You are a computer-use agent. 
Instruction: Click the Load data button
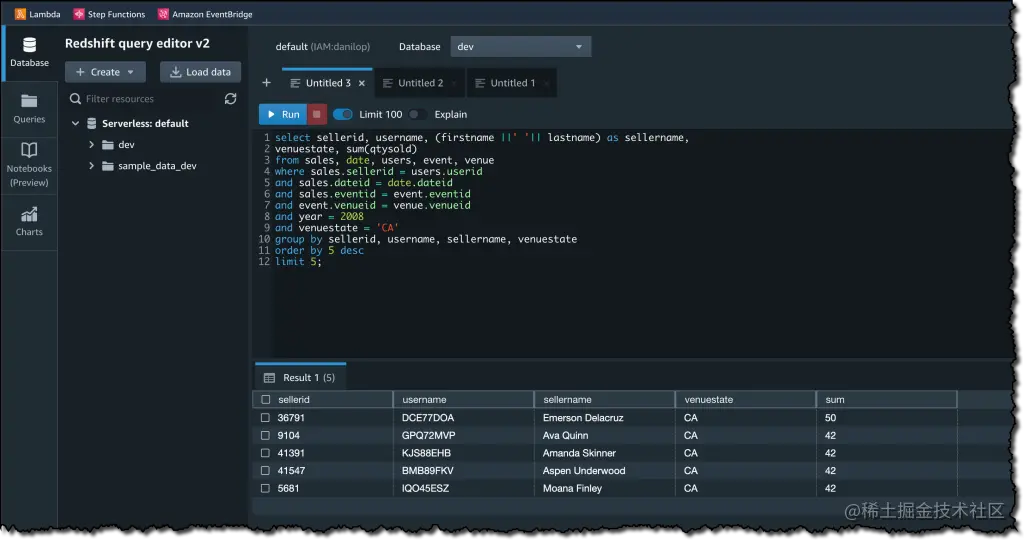pos(200,72)
